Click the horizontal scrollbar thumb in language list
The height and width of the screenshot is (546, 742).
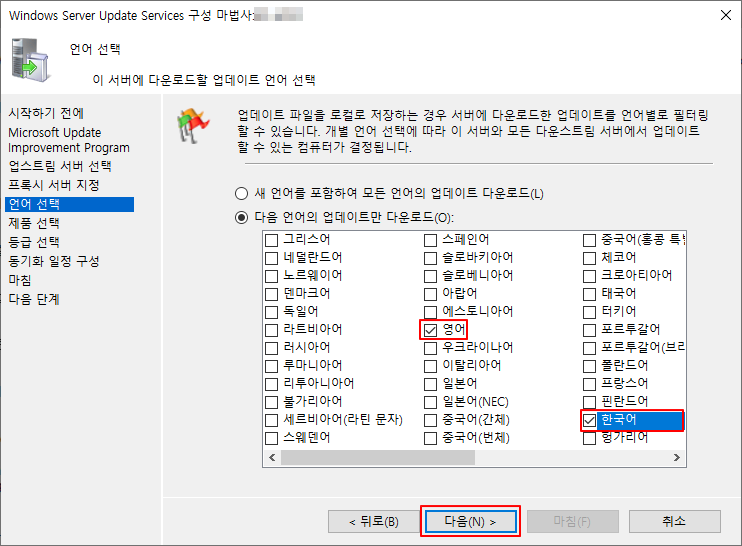point(378,458)
